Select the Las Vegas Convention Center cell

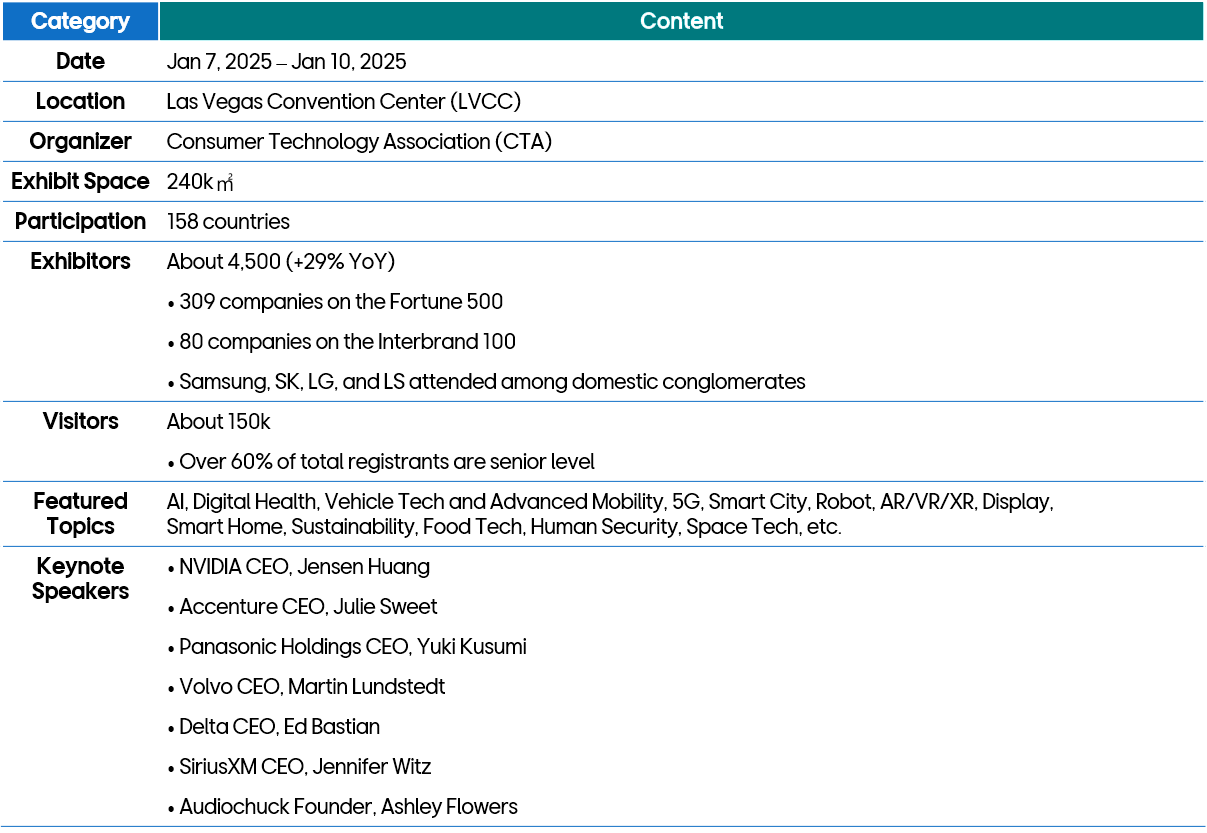tap(343, 102)
